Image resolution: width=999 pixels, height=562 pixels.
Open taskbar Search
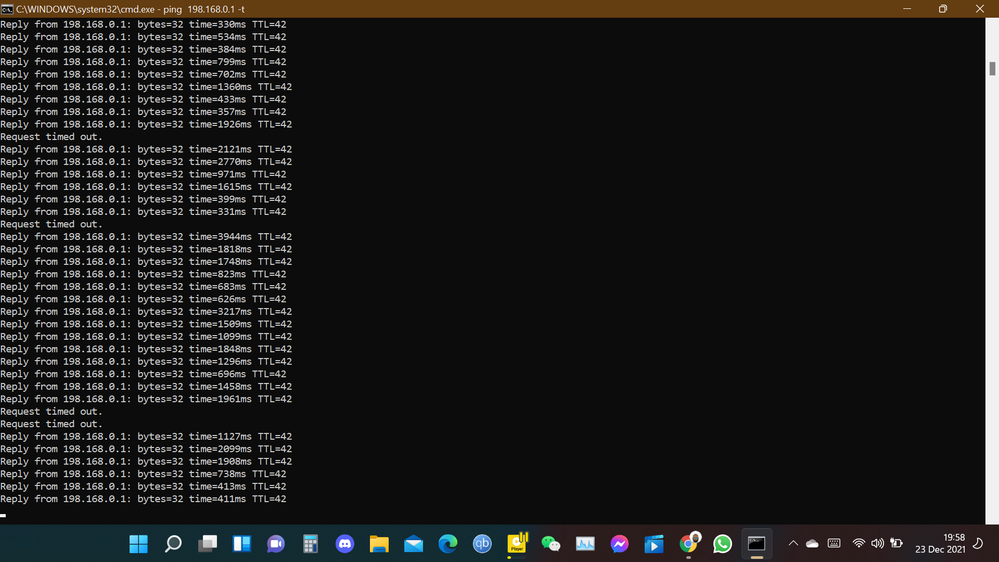click(173, 544)
